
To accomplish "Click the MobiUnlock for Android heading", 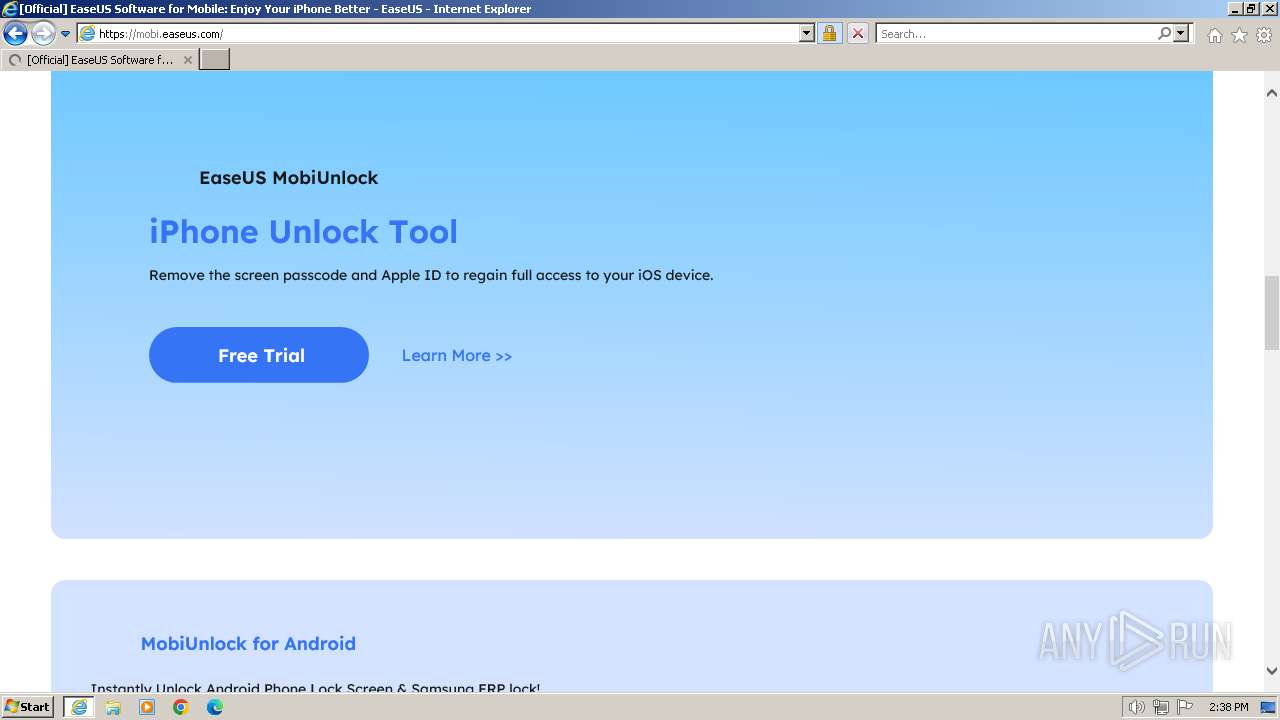I will [248, 644].
